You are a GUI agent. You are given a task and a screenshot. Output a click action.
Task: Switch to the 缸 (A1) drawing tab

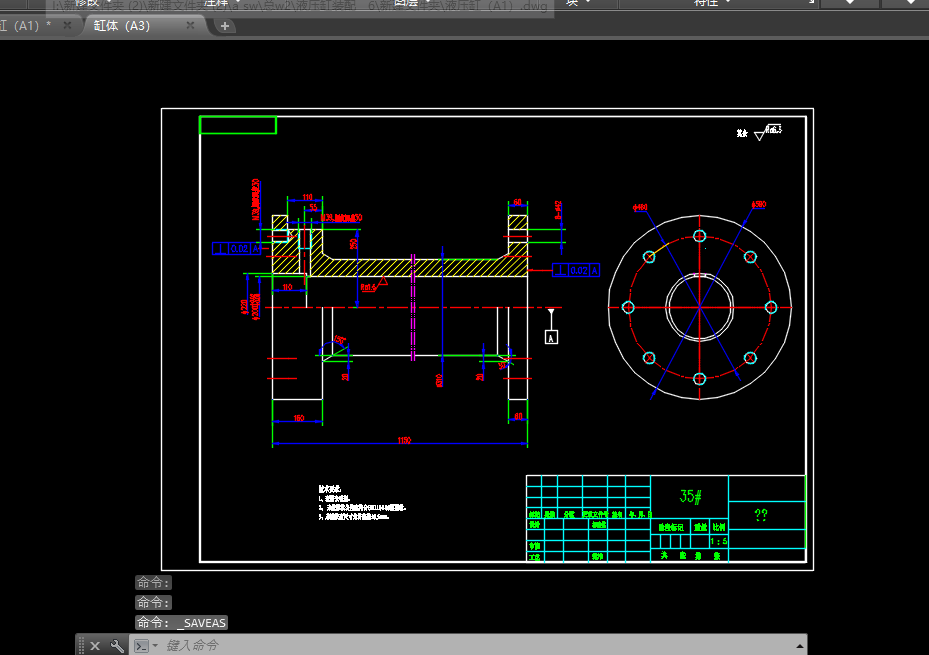(x=25, y=25)
